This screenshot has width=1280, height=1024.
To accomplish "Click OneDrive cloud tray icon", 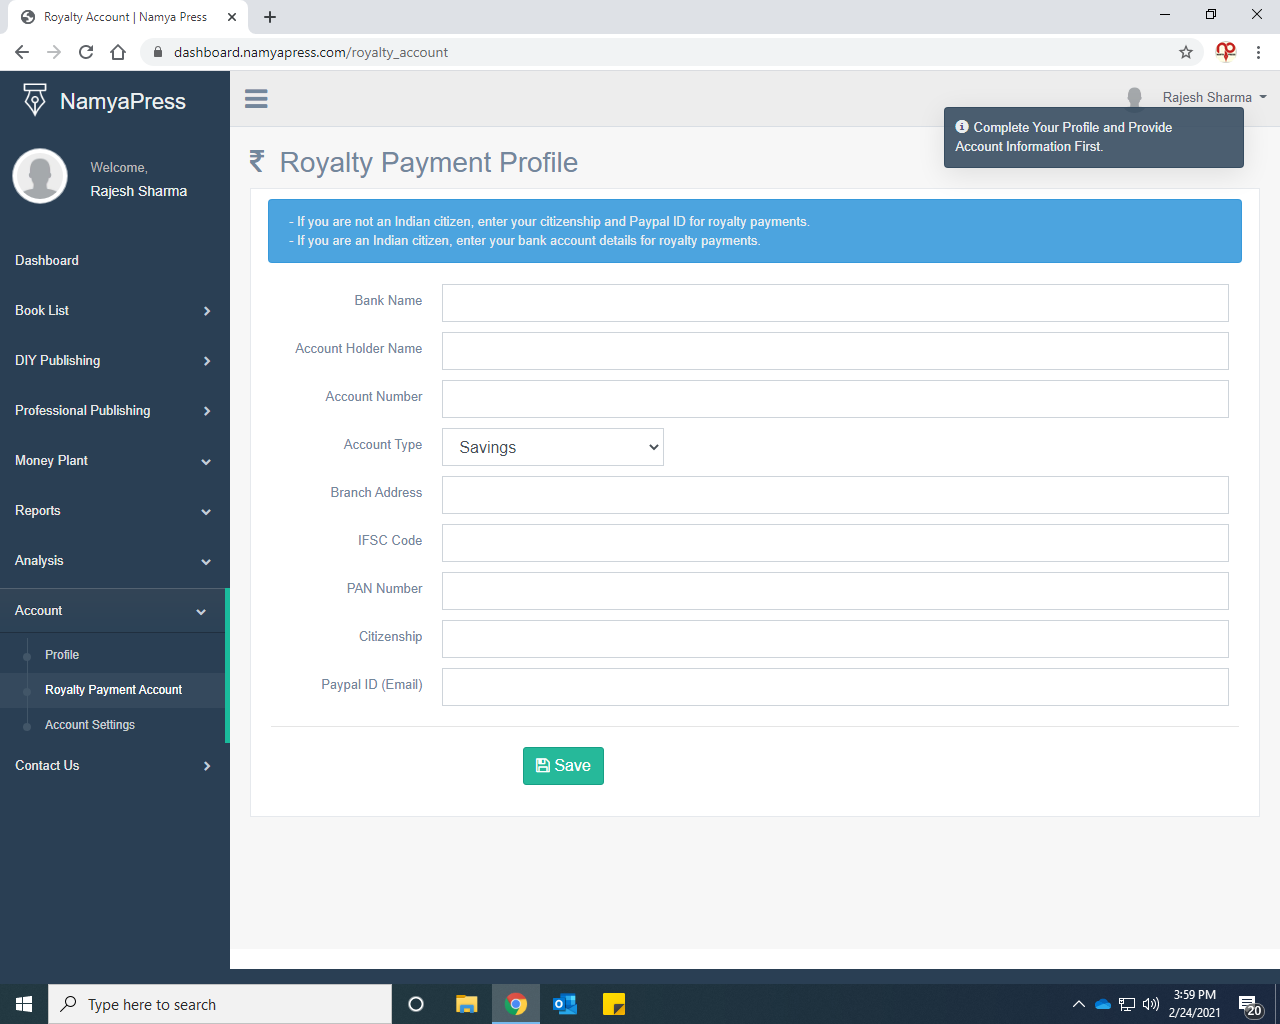I will click(x=1103, y=1004).
